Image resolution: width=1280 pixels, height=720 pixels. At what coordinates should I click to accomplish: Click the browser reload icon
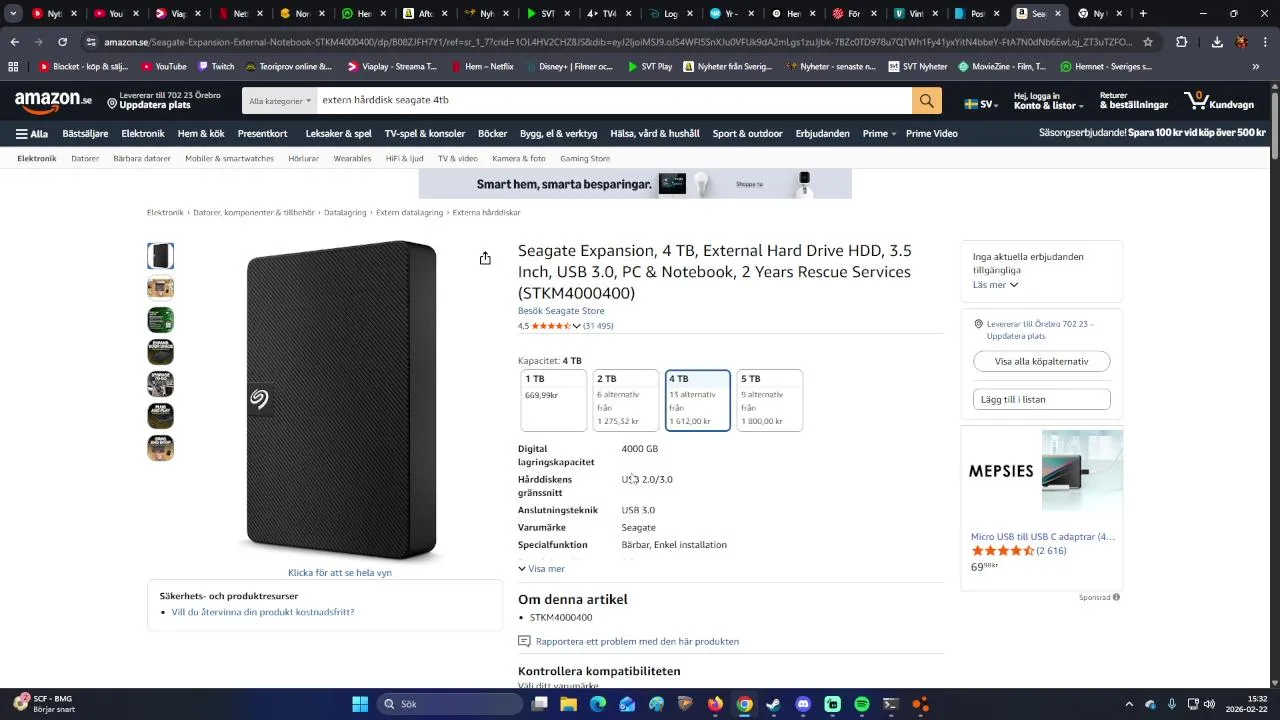coord(62,42)
